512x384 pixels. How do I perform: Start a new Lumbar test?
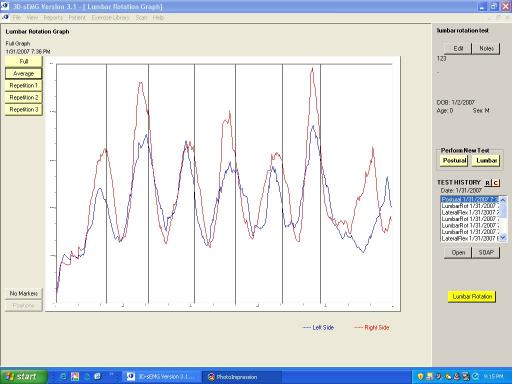point(486,160)
